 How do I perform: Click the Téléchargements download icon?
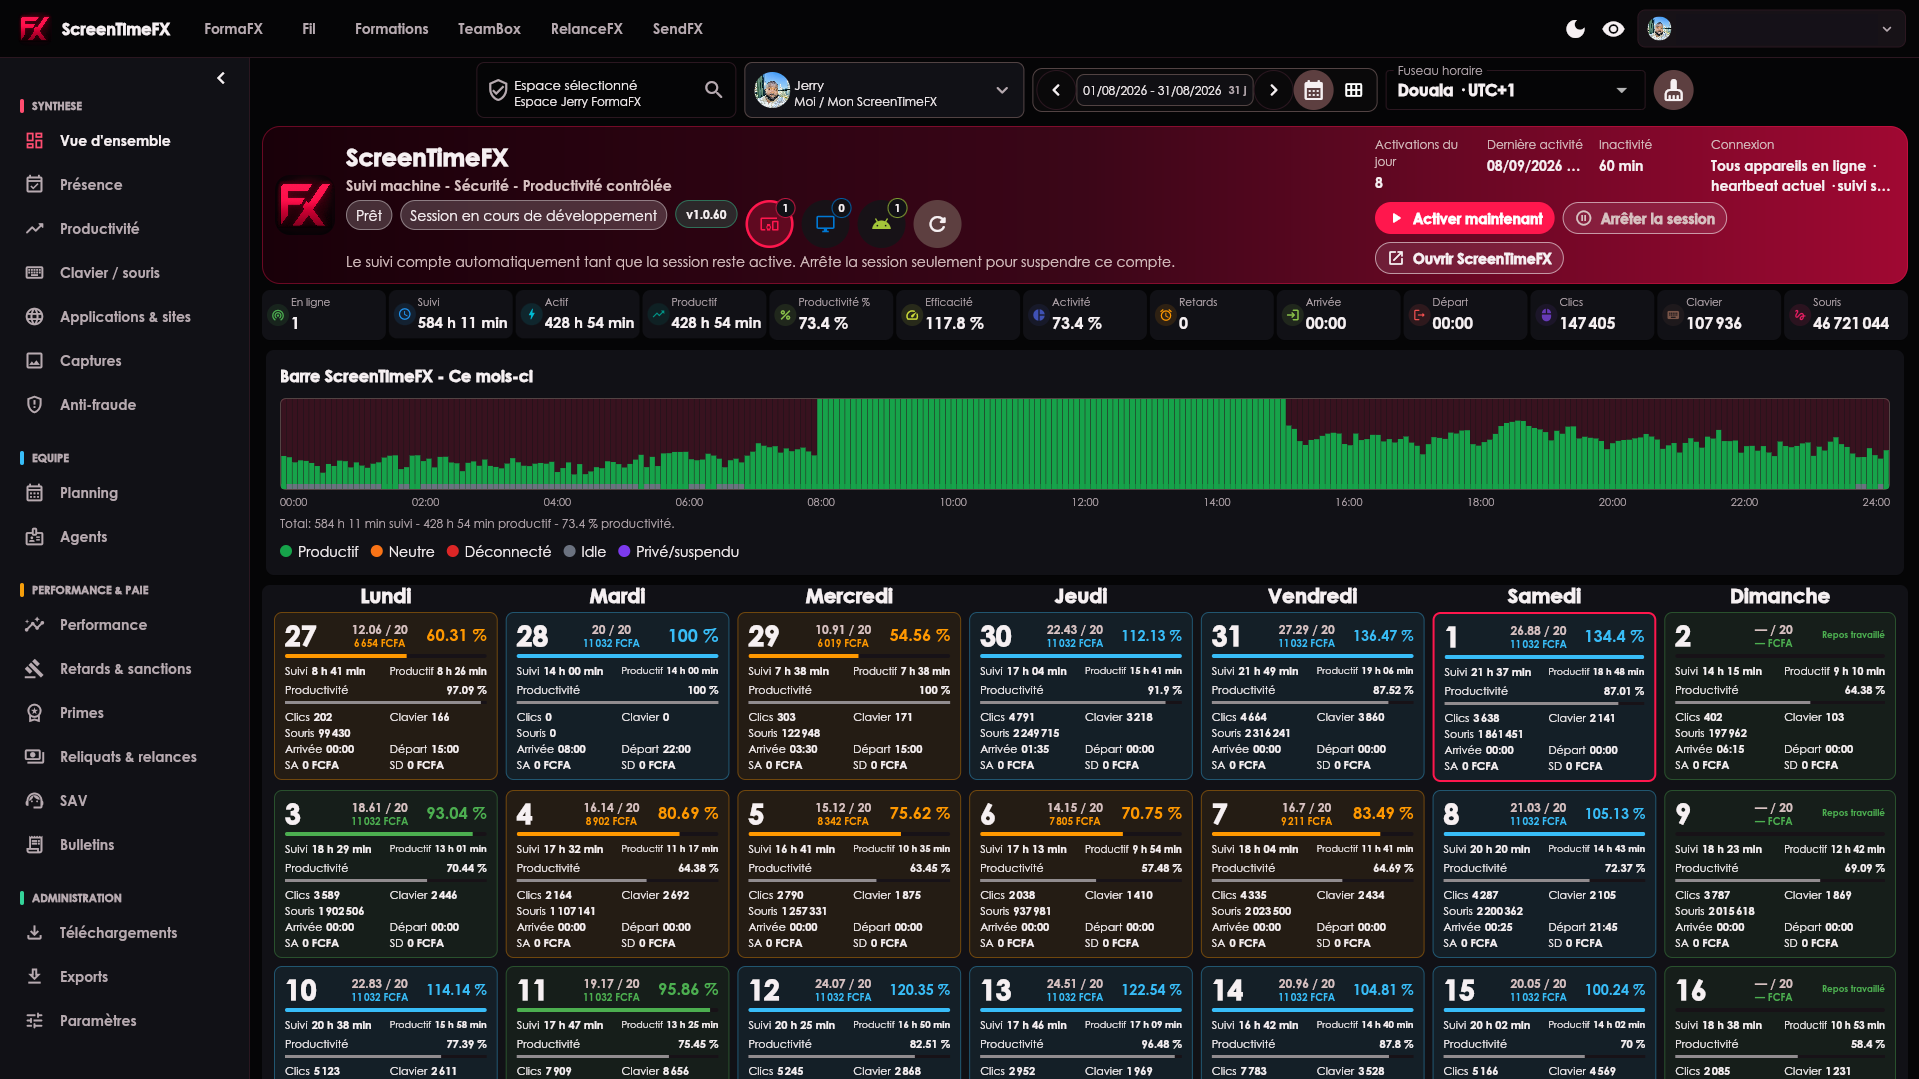(35, 933)
